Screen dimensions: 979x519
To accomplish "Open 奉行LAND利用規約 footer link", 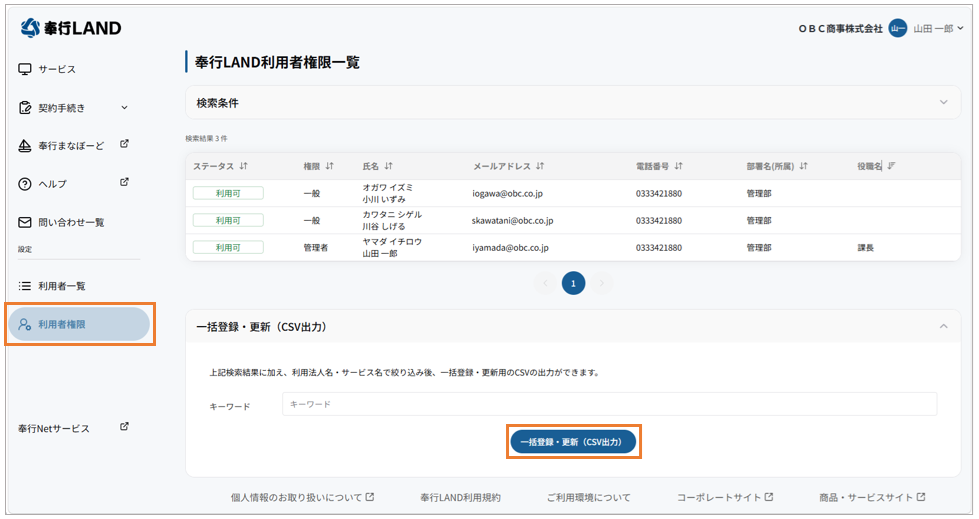I will click(x=460, y=498).
